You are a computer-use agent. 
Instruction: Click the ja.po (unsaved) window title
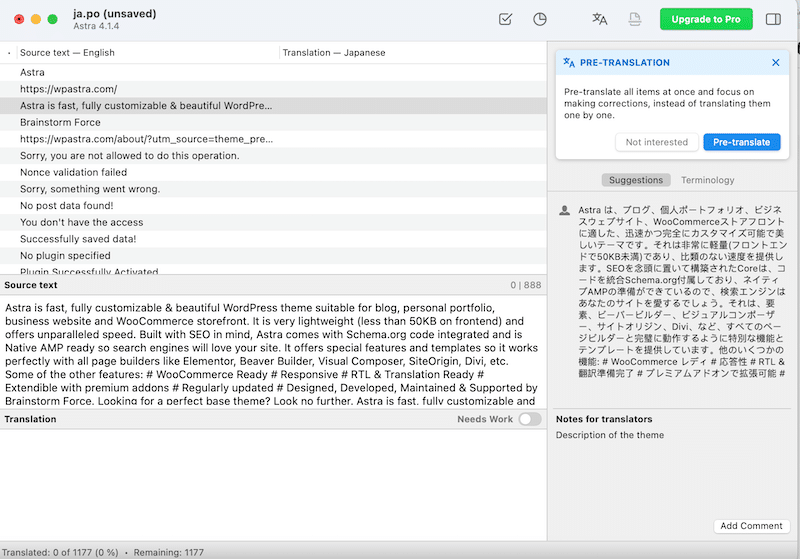click(x=114, y=14)
